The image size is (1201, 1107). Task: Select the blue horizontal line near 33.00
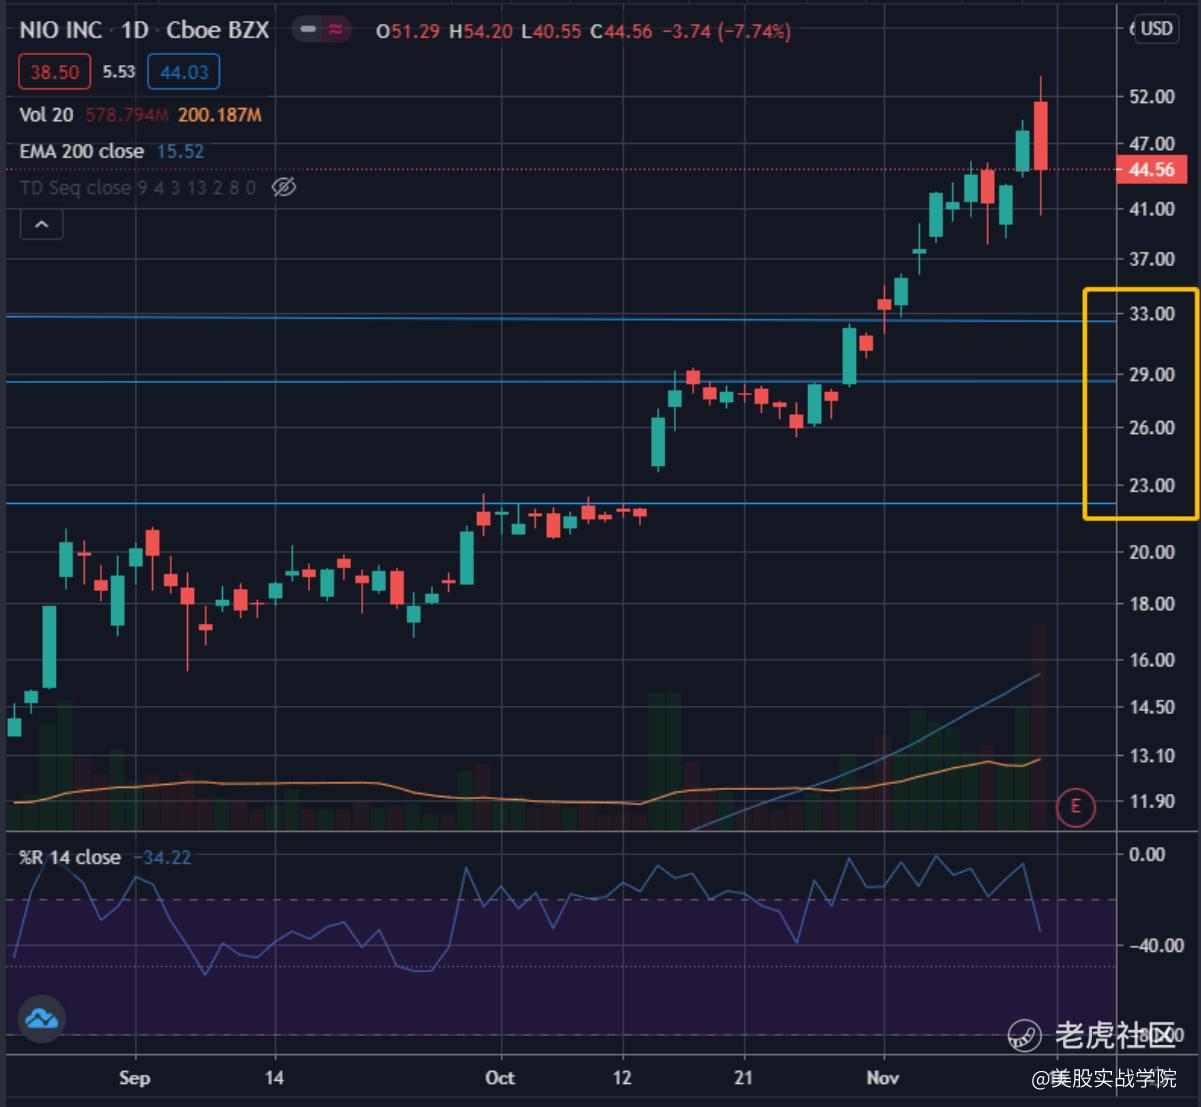[560, 318]
